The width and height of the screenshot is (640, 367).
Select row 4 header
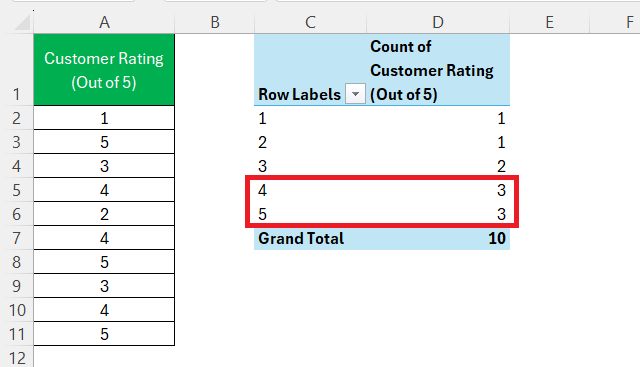(x=16, y=166)
